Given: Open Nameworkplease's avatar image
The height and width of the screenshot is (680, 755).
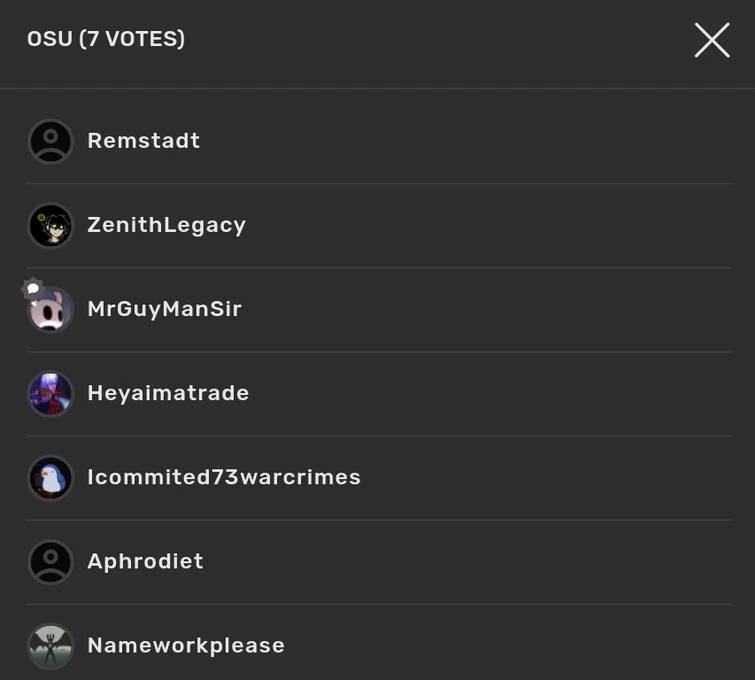Looking at the screenshot, I should (x=50, y=646).
